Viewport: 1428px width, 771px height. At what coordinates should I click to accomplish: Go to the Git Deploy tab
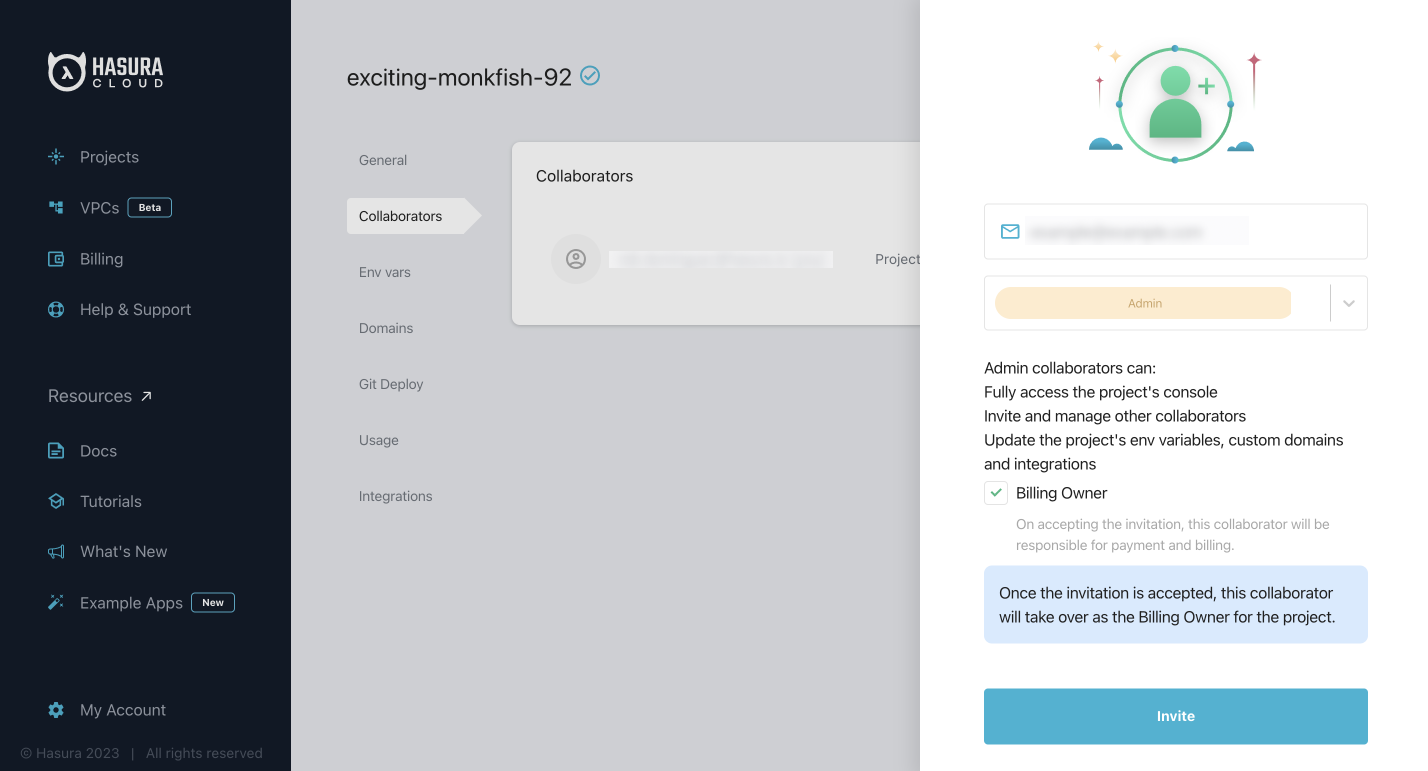391,384
